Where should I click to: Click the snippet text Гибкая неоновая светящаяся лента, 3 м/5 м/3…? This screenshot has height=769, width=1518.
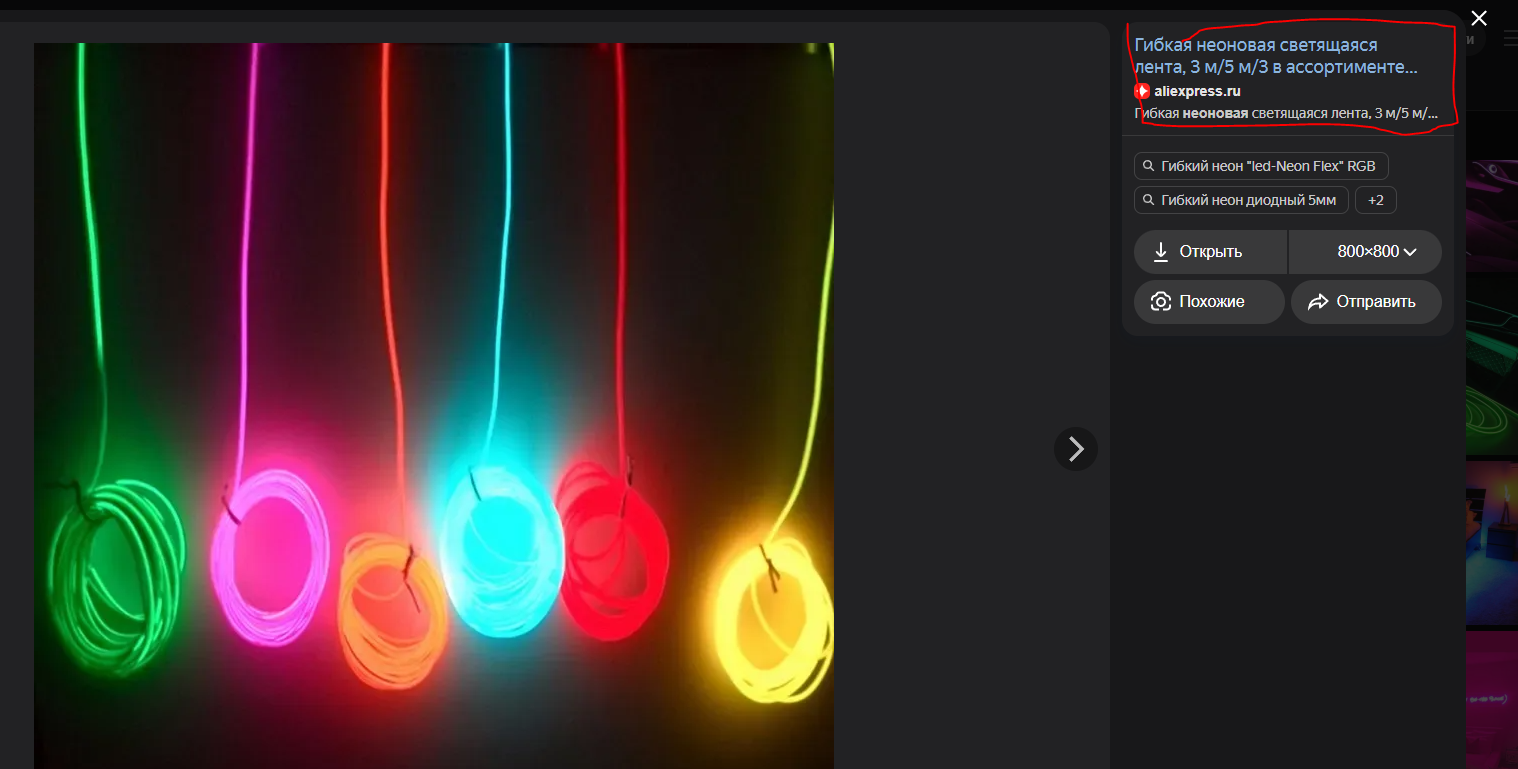1286,113
